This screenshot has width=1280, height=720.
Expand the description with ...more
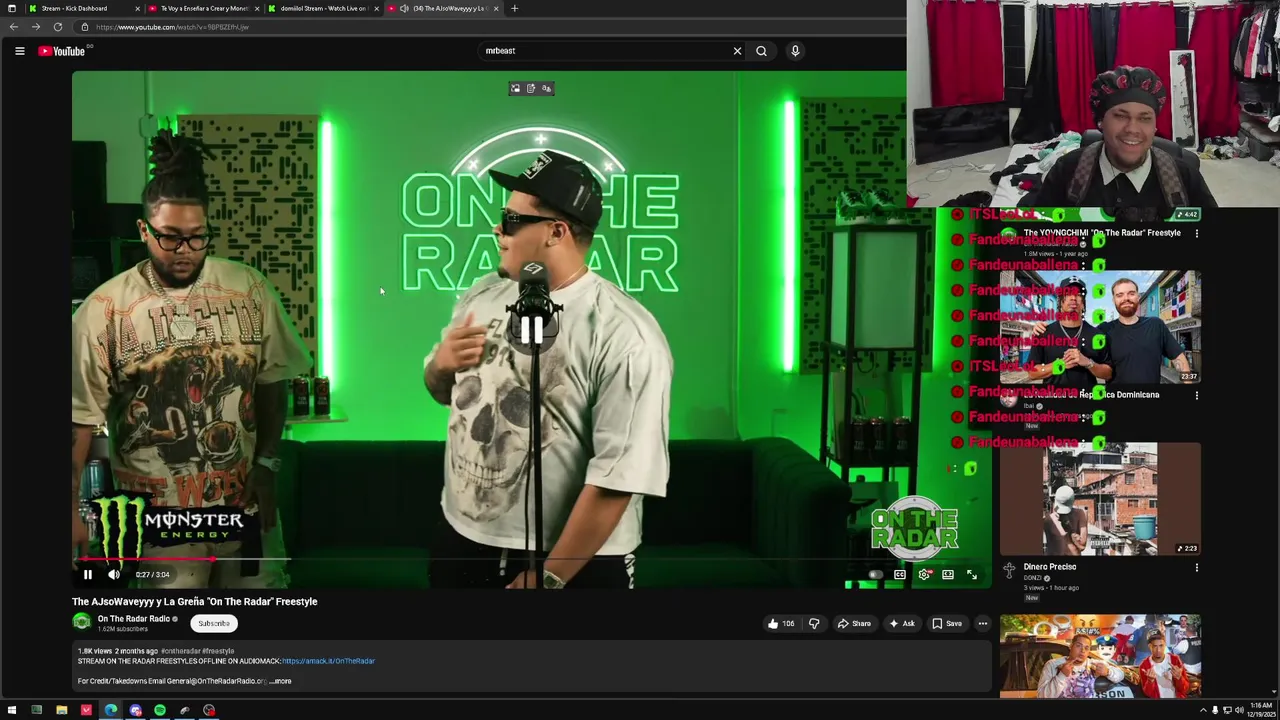tap(282, 681)
